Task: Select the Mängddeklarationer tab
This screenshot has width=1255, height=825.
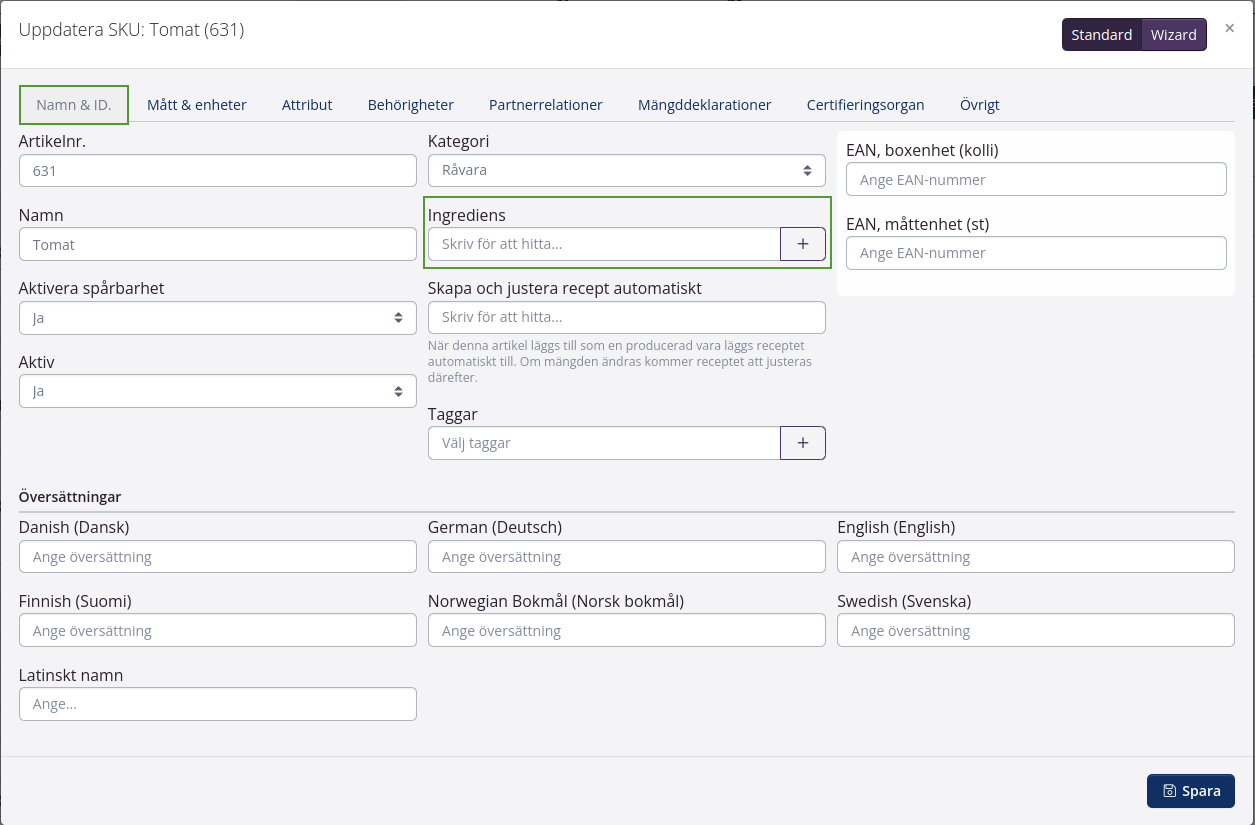Action: pos(704,105)
